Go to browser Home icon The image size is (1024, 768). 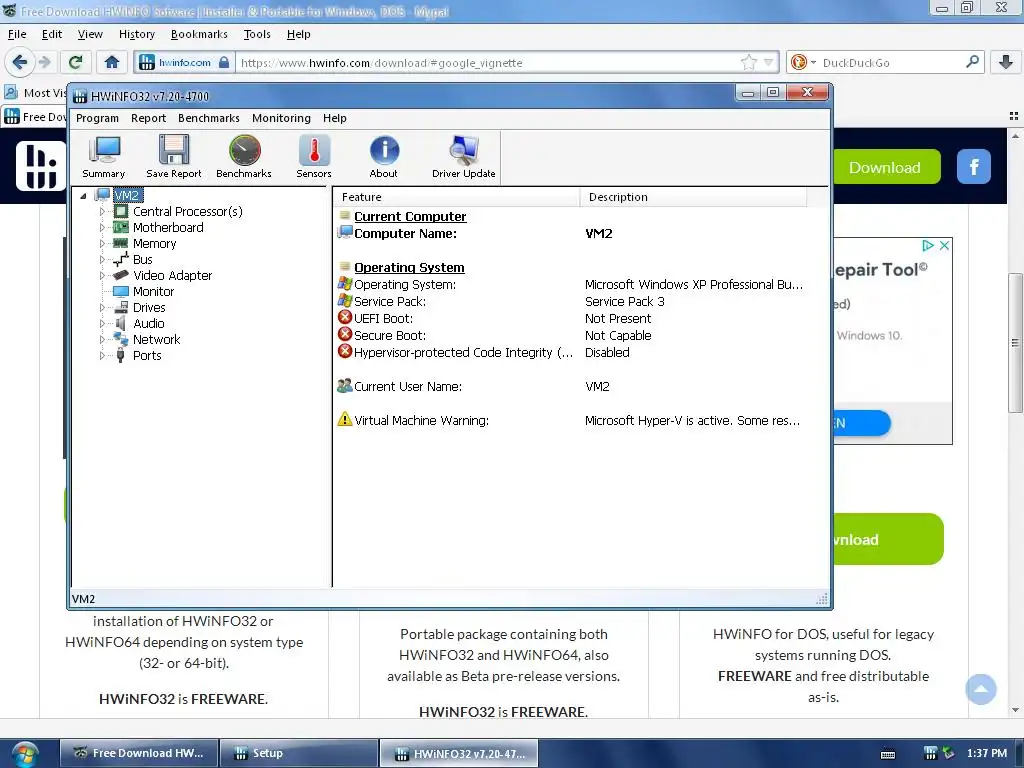pos(112,62)
